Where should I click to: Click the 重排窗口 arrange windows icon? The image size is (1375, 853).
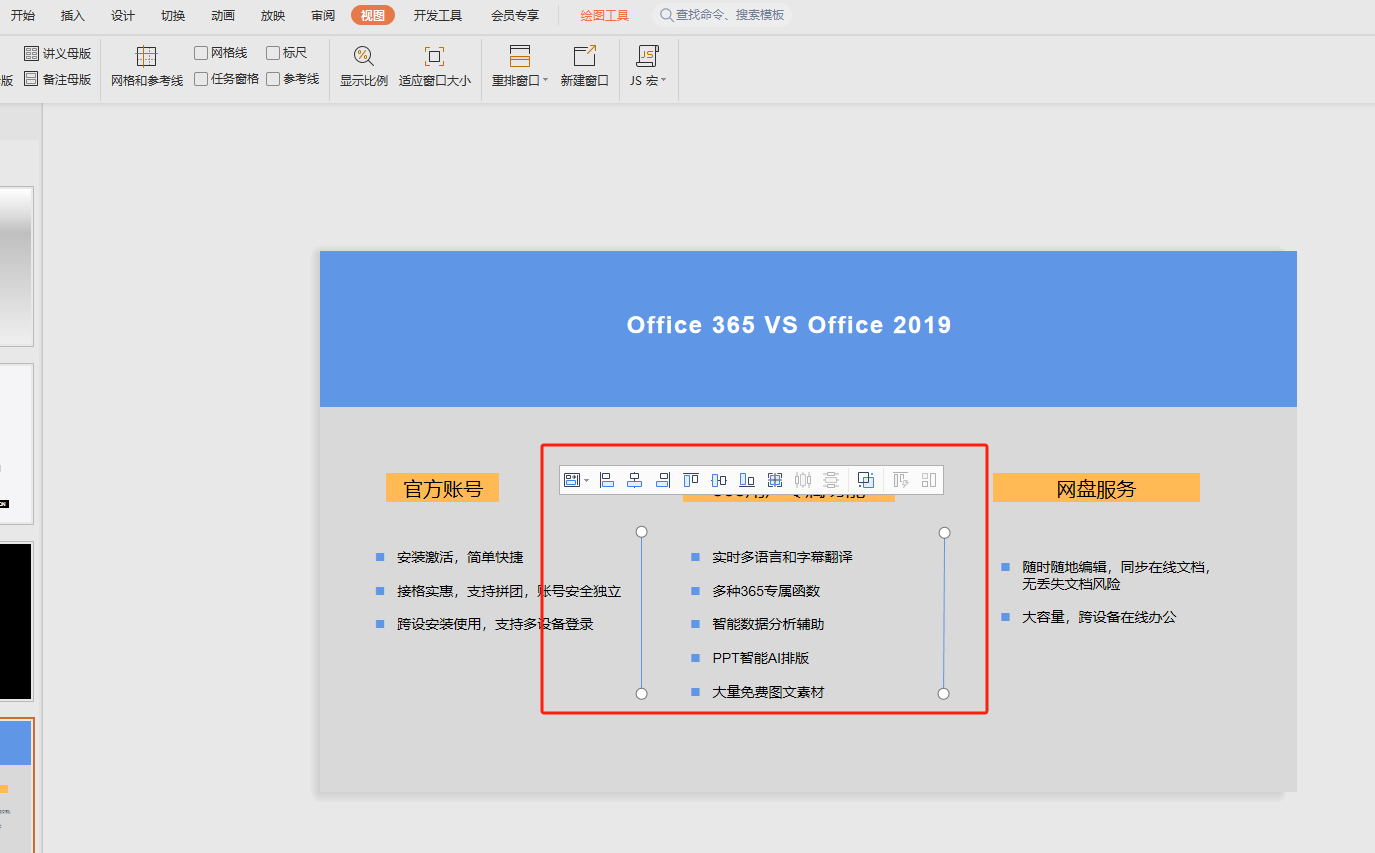519,56
